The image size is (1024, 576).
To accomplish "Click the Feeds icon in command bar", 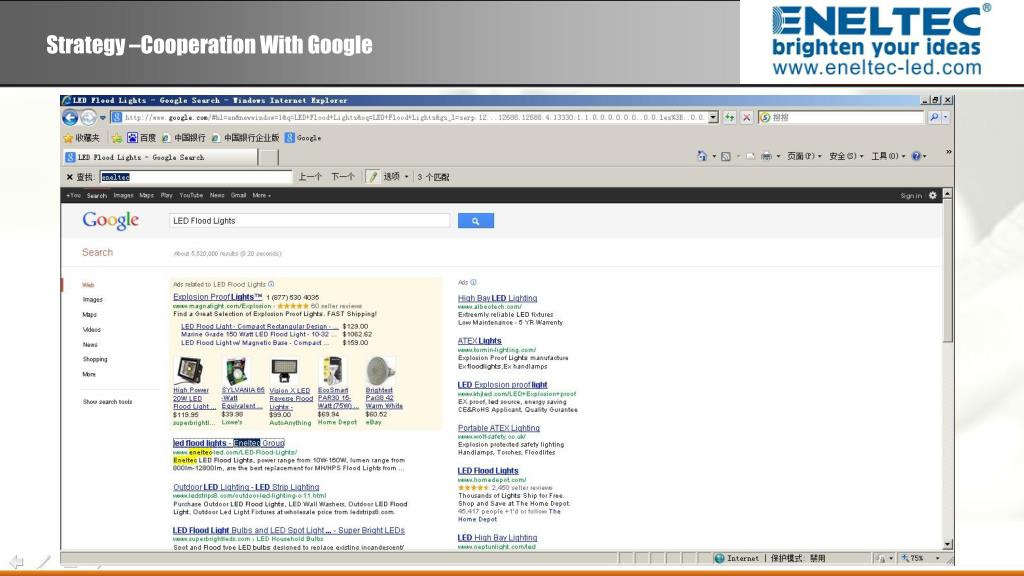I will (x=726, y=156).
